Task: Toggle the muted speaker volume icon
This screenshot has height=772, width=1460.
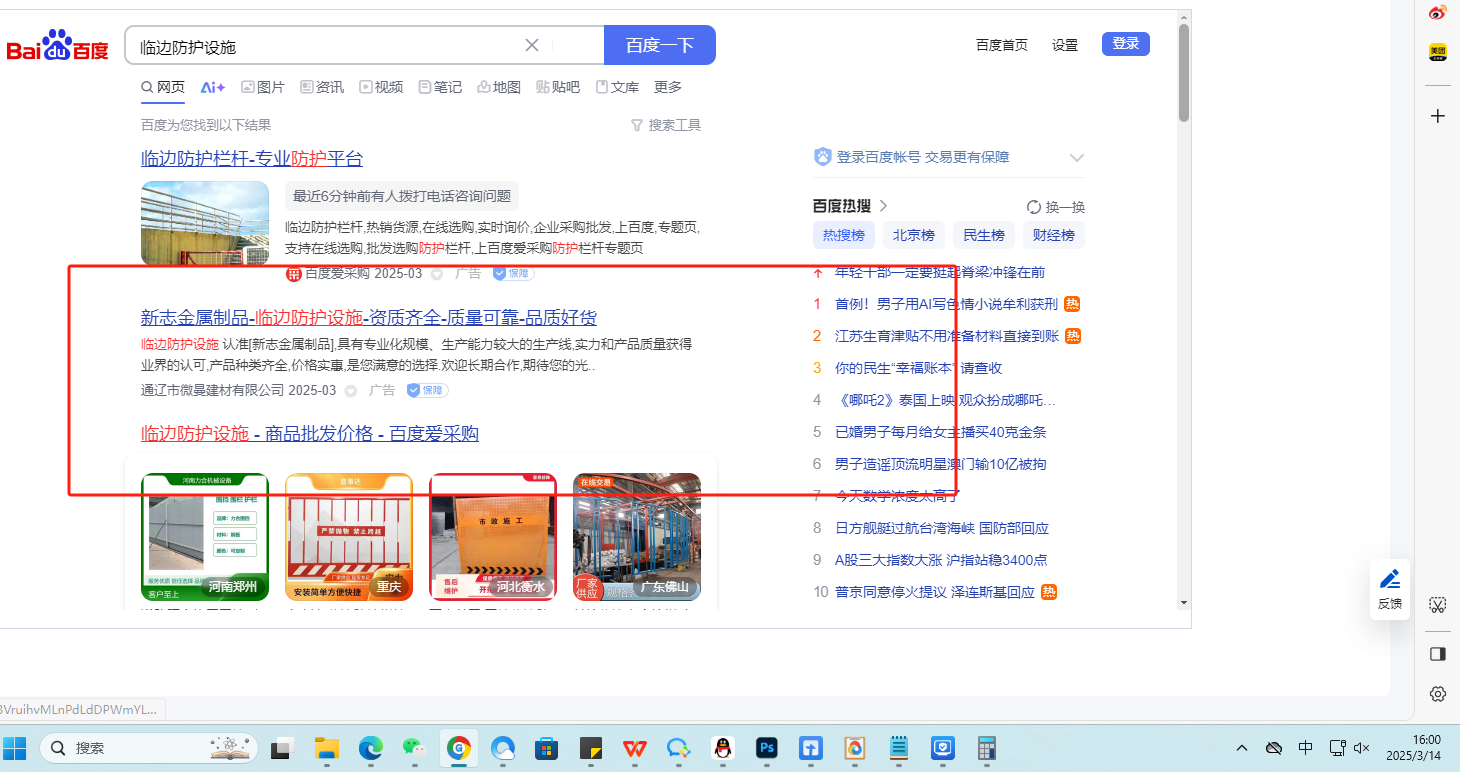Action: (1361, 748)
